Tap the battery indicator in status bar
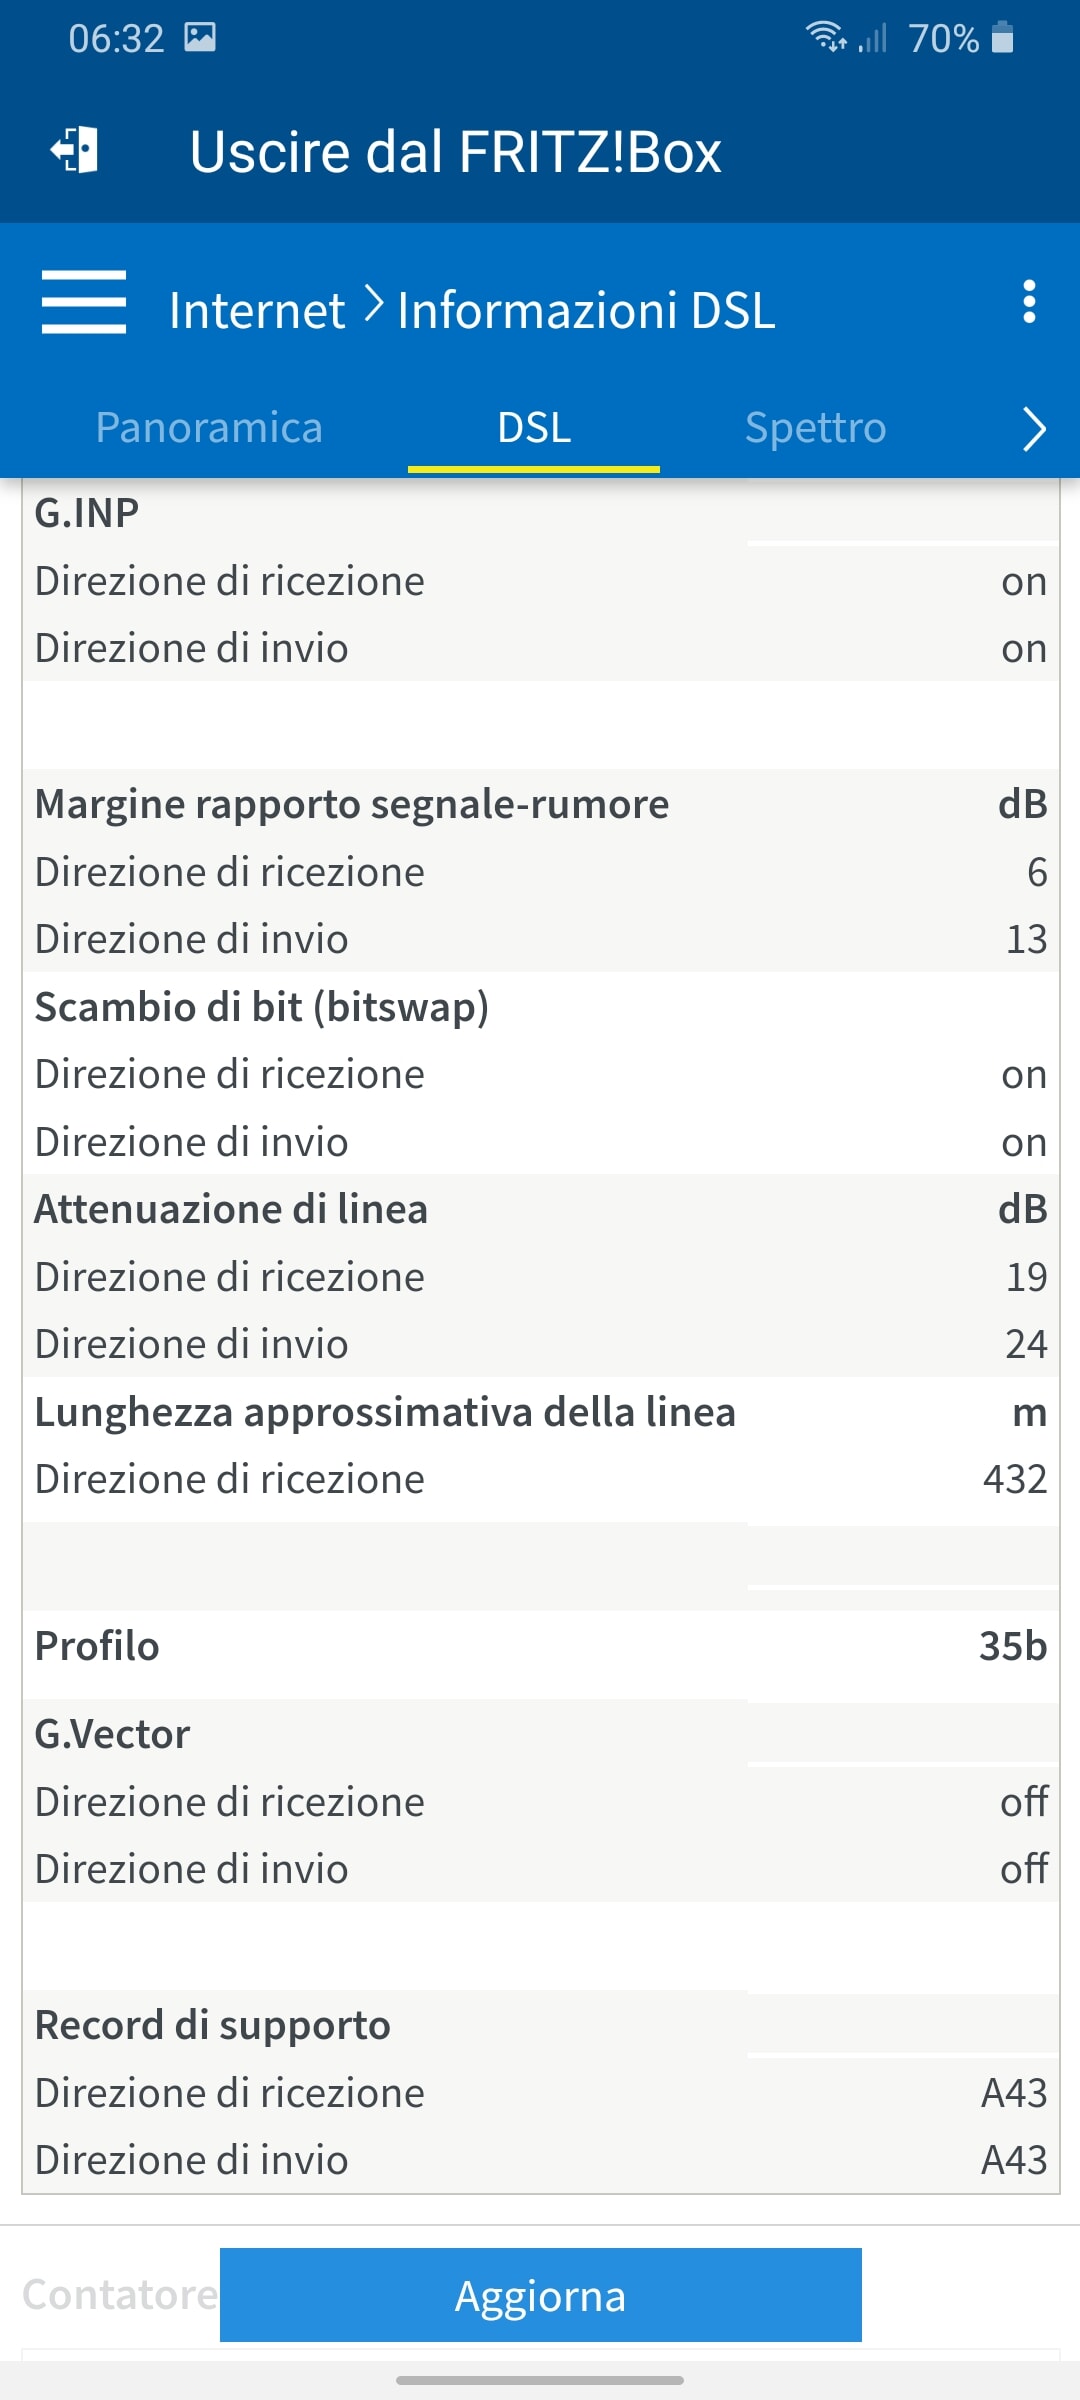1080x2400 pixels. [x=1002, y=38]
